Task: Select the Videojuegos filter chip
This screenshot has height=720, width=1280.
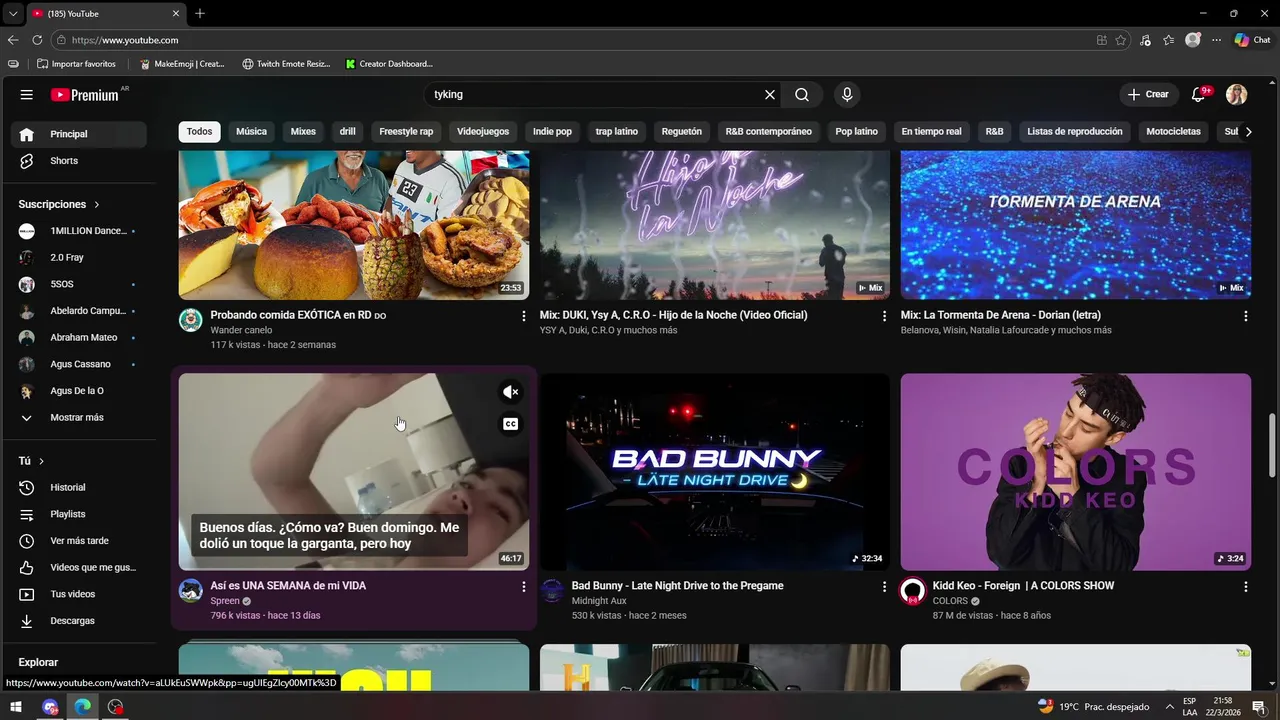Action: 483,131
